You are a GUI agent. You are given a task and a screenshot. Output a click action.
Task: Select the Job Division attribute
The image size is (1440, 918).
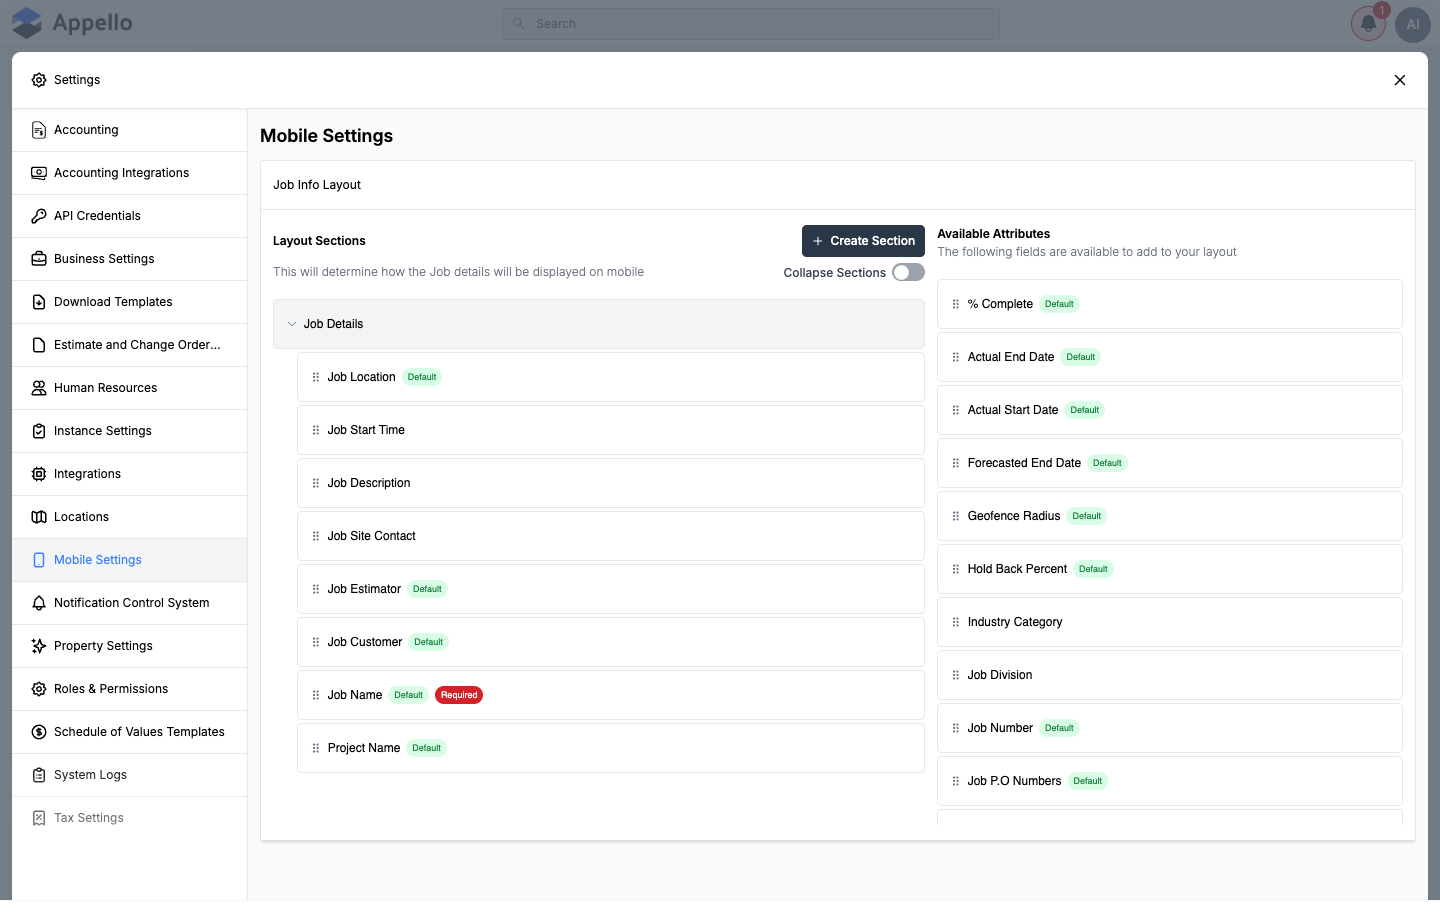tap(1170, 675)
